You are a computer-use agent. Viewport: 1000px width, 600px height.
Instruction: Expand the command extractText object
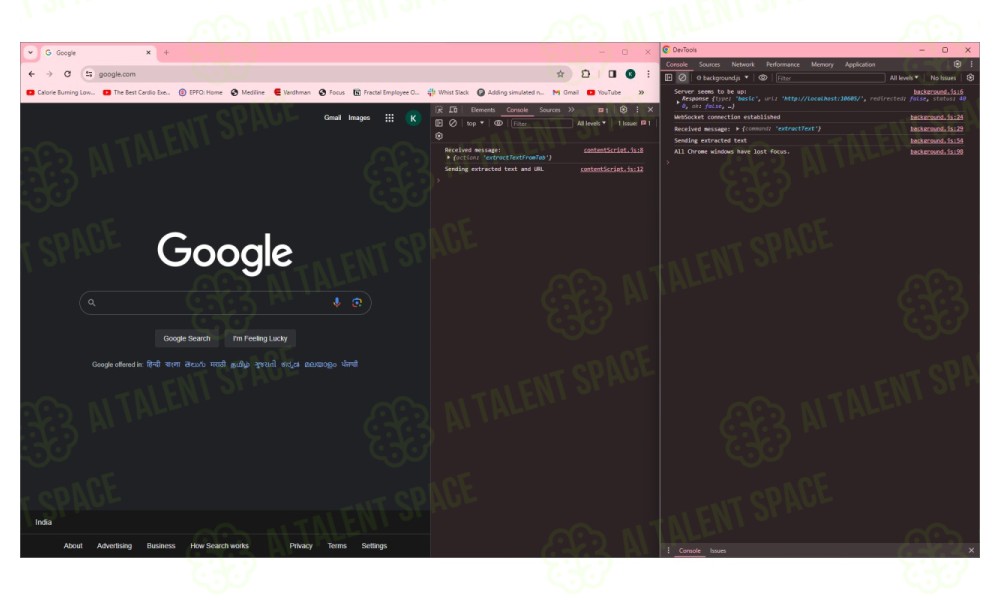[737, 129]
